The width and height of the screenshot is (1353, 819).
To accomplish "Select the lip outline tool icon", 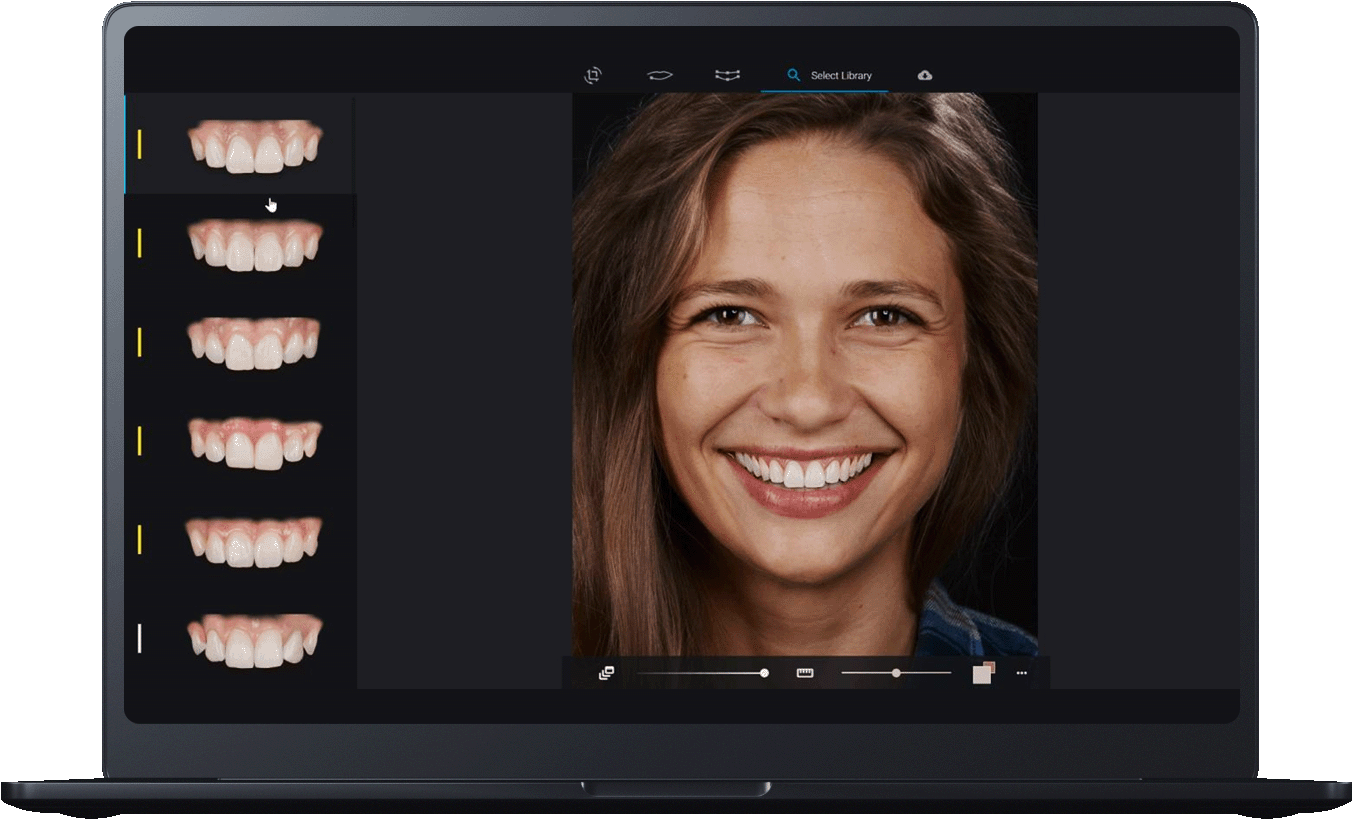I will tap(659, 76).
